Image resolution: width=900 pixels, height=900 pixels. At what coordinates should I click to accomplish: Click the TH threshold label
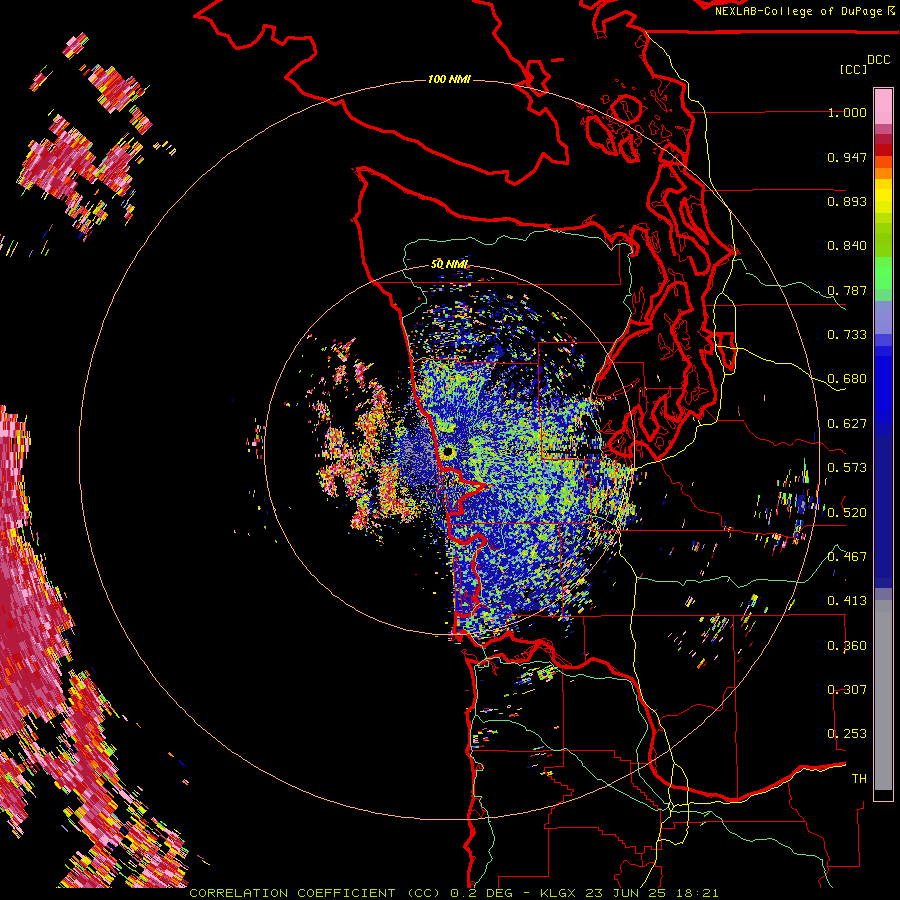pyautogui.click(x=859, y=778)
